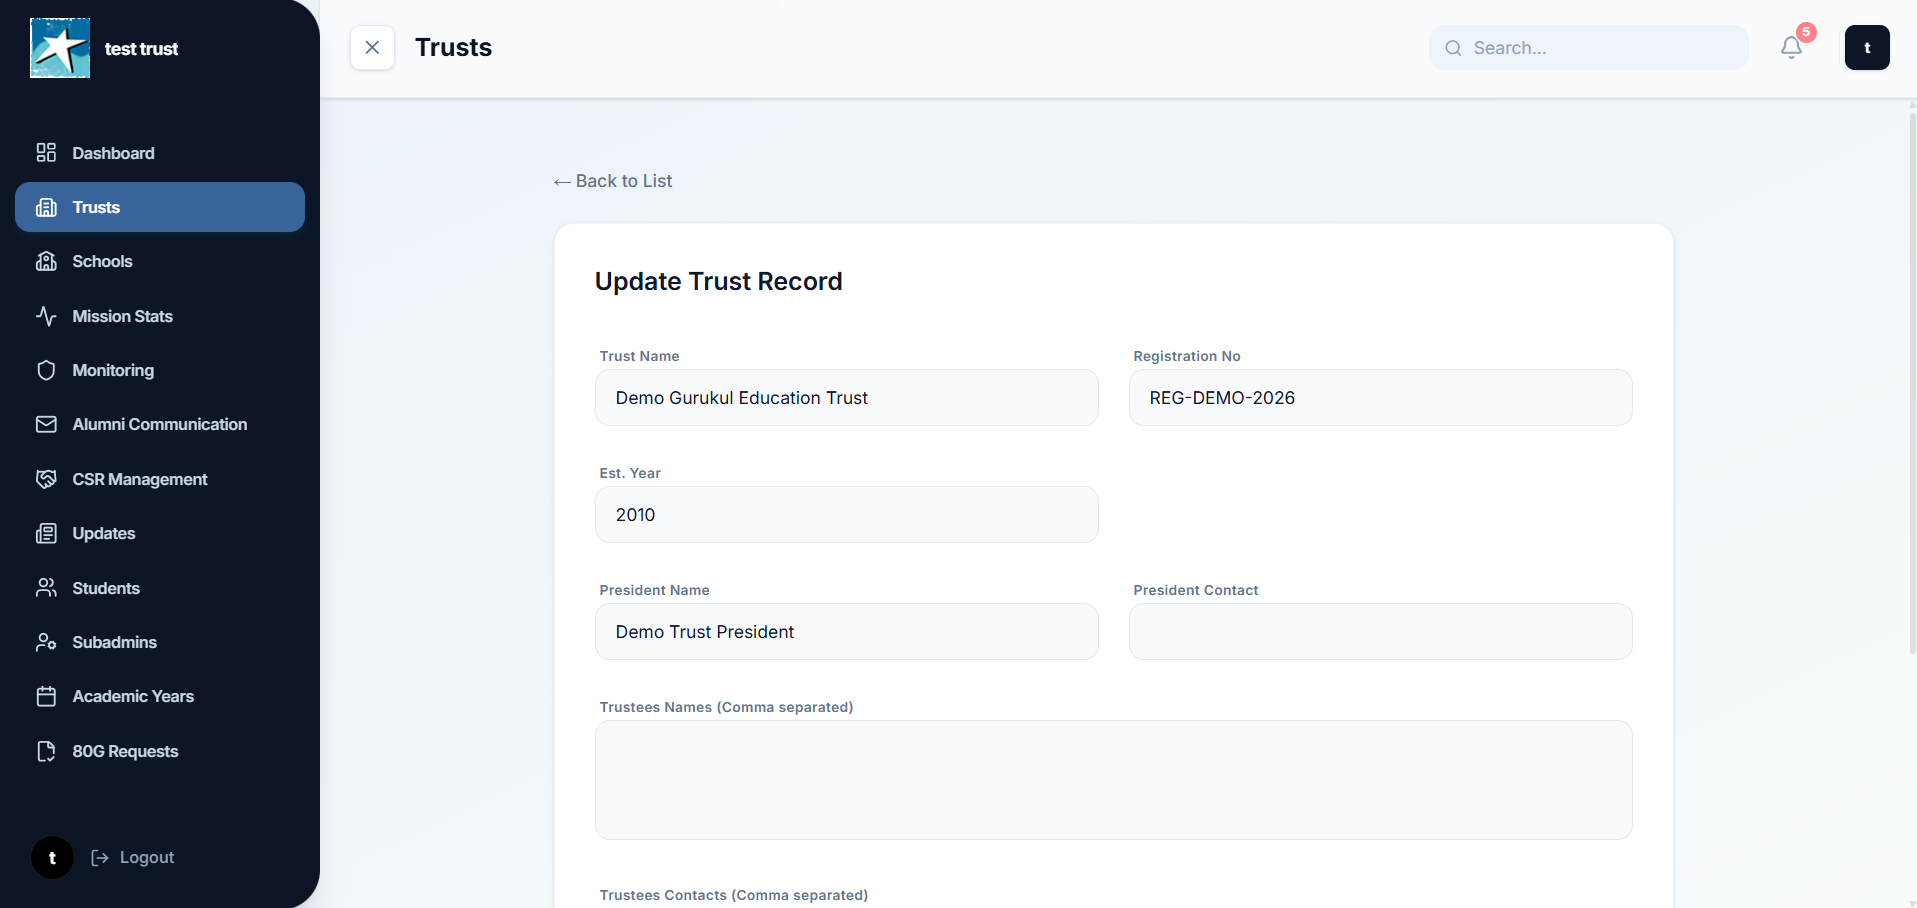Click the test trust star logo
Image resolution: width=1917 pixels, height=908 pixels.
[60, 48]
